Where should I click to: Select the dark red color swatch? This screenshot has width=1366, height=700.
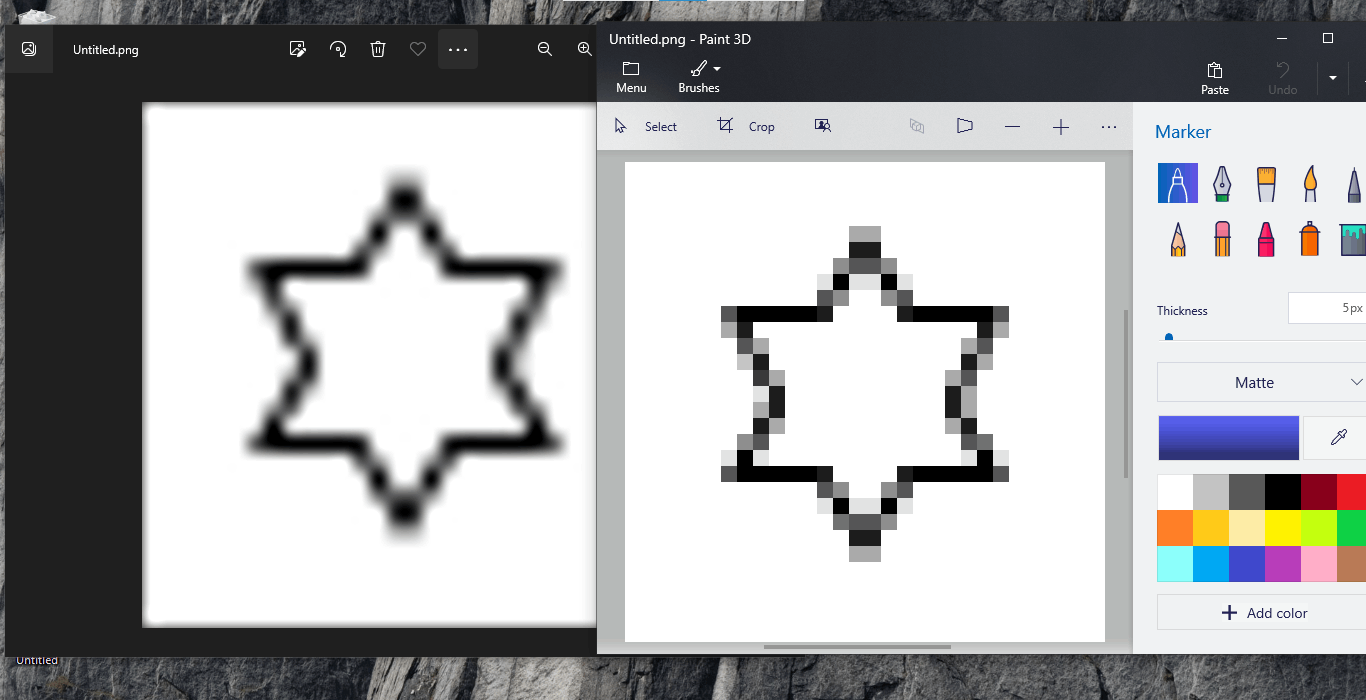[1319, 492]
